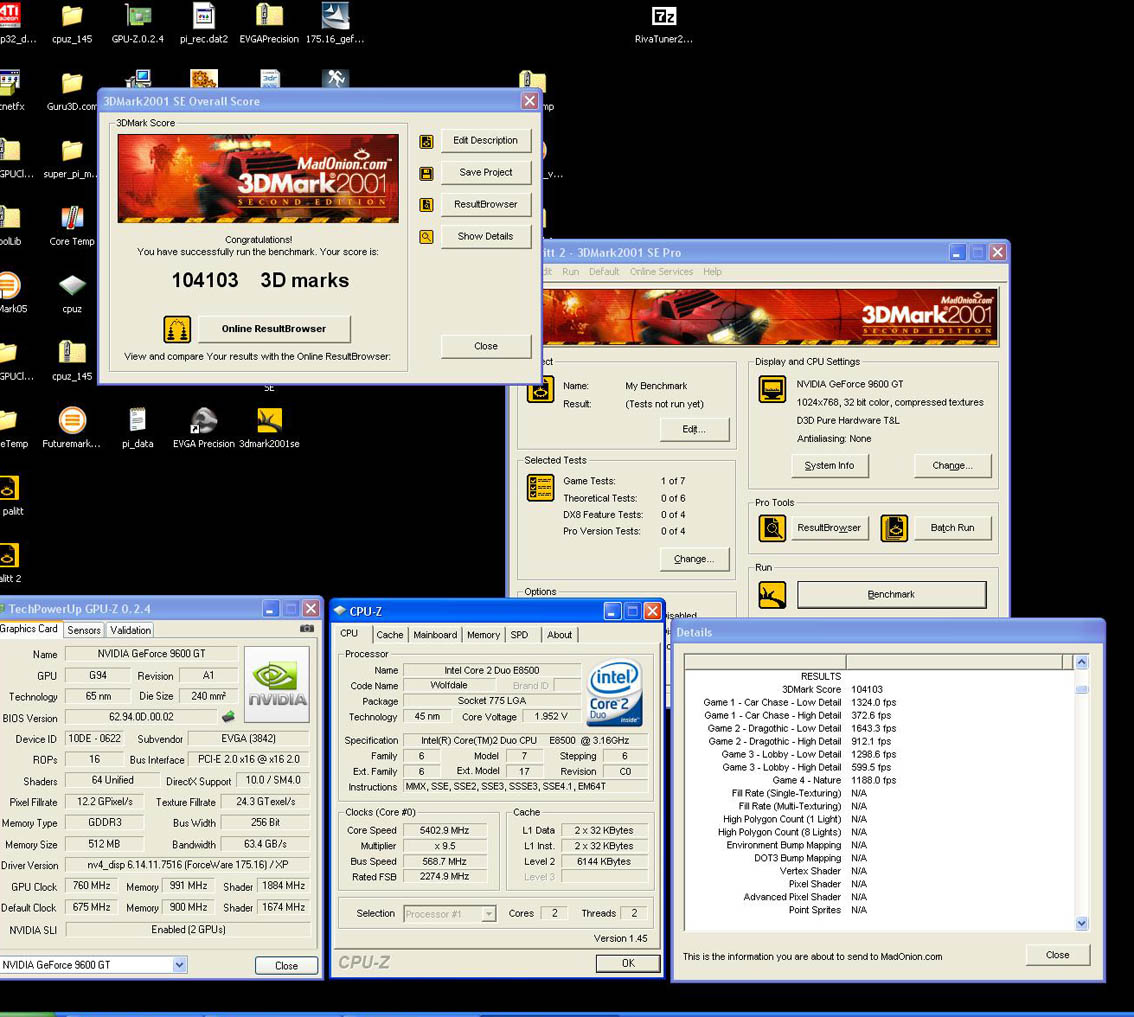
Task: Click the Online ResultBrowser podium icon
Action: 177,329
